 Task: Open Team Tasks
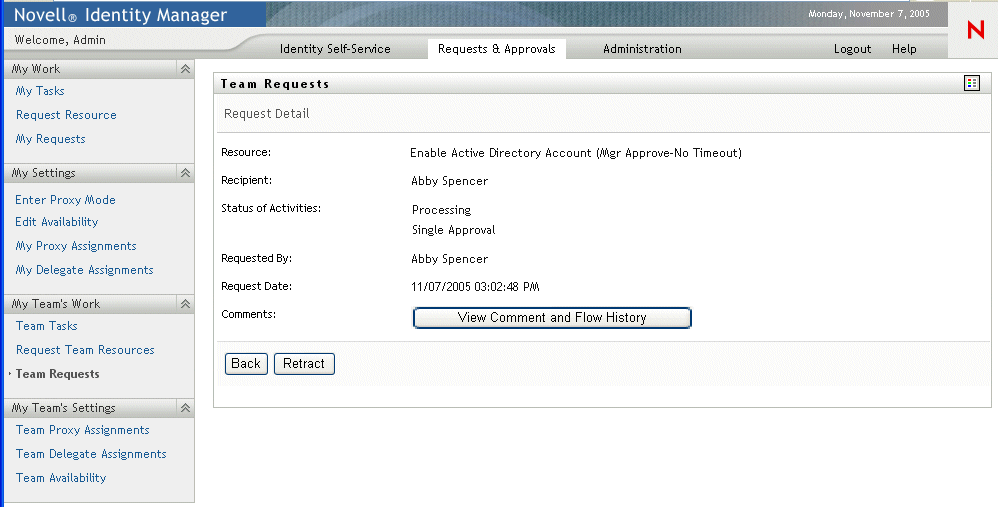46,326
